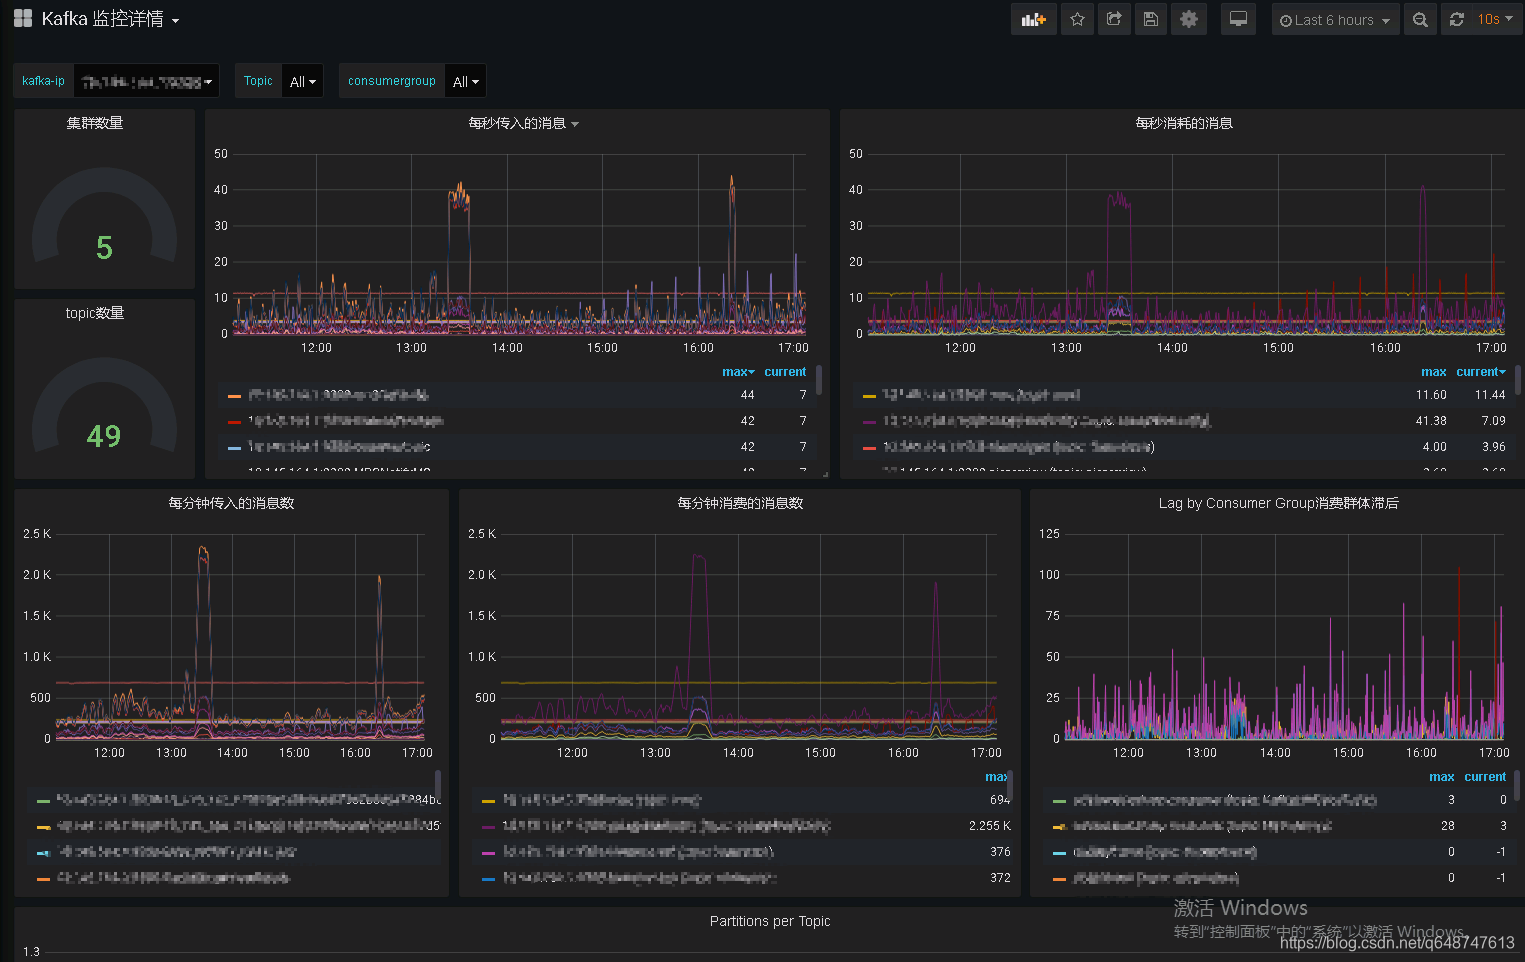Viewport: 1525px width, 962px height.
Task: Expand the kafka-ip variable dropdown
Action: (146, 81)
